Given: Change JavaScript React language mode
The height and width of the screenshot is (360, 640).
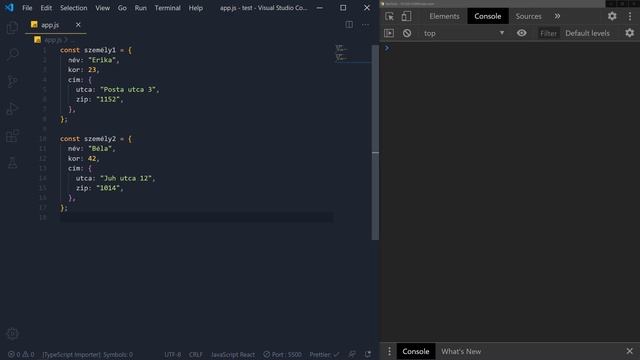Looking at the screenshot, I should (233, 354).
